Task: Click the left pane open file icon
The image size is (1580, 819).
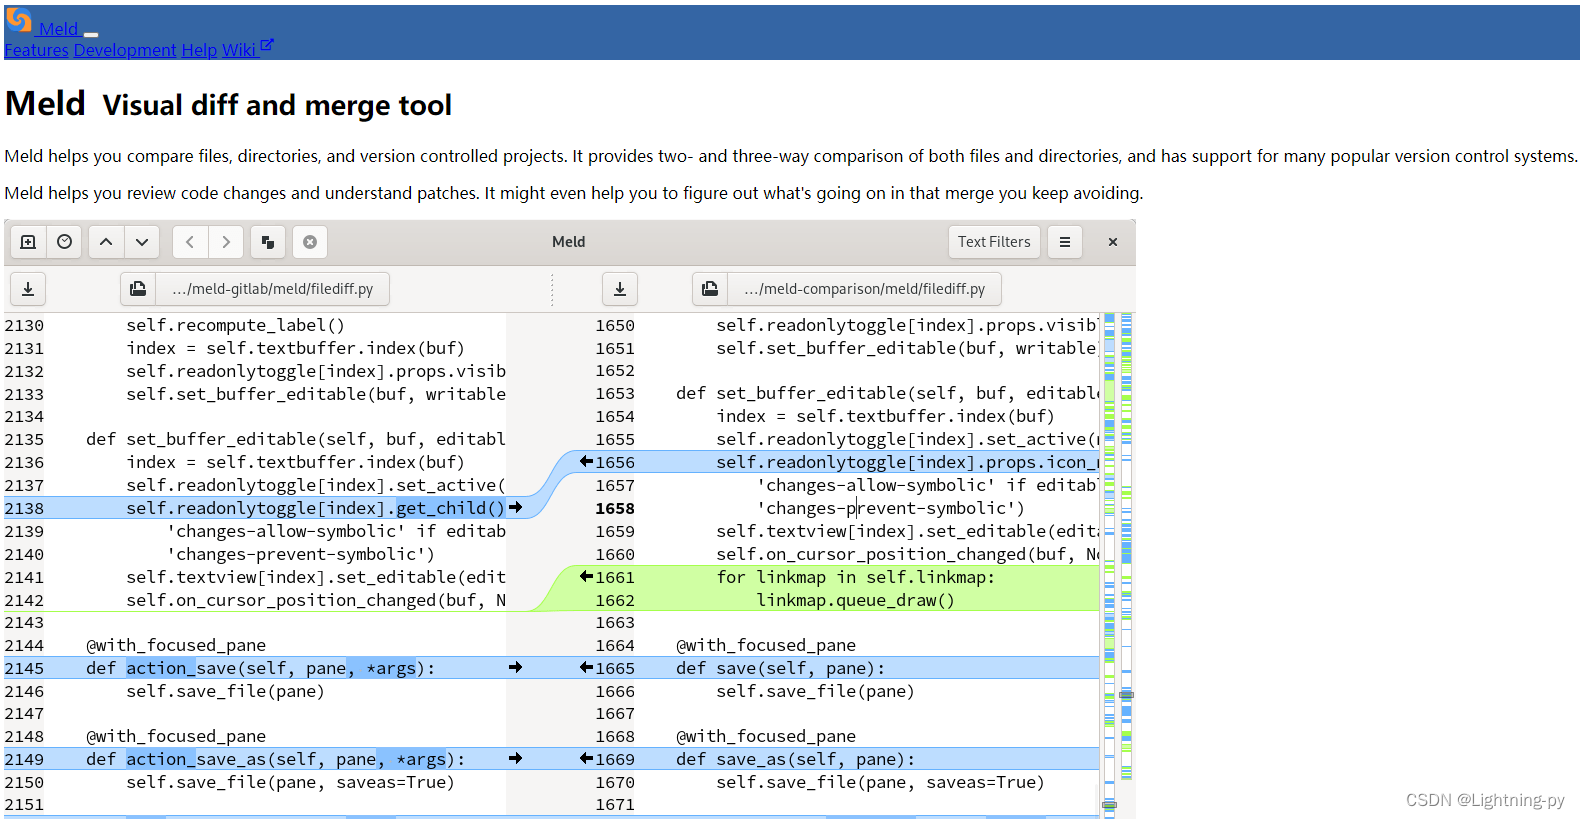Action: pos(138,289)
